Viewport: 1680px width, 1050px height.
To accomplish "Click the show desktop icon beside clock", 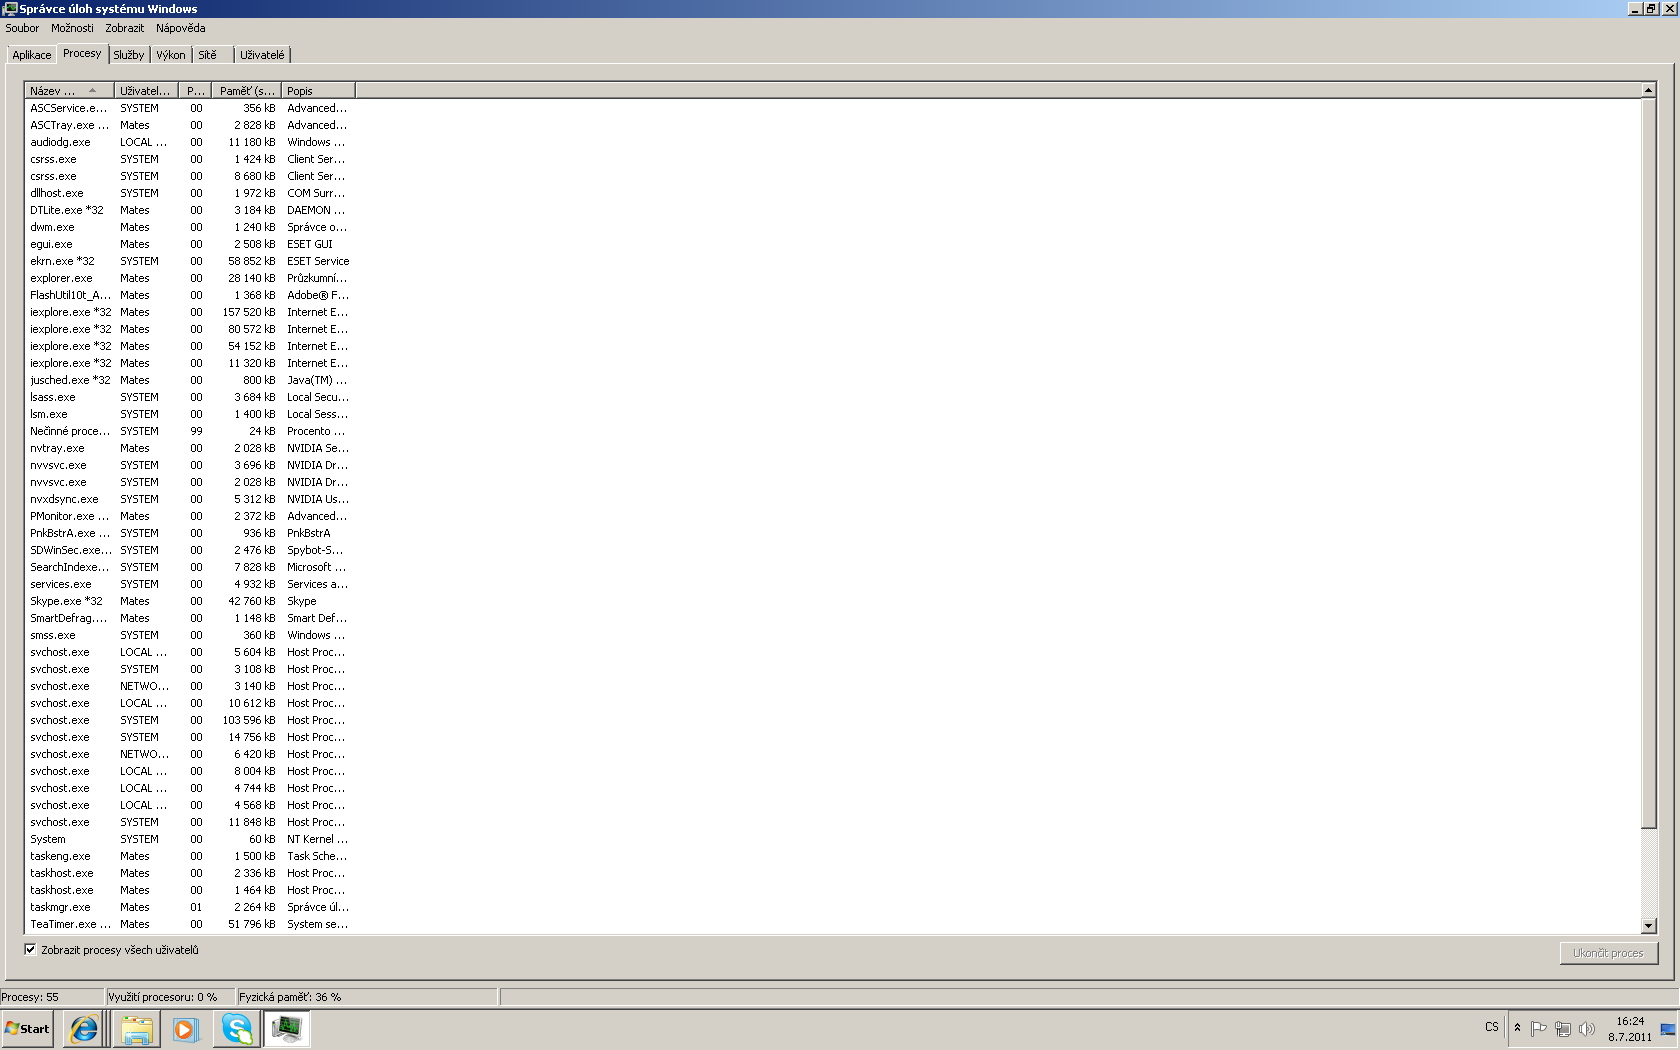I will coord(1668,1029).
